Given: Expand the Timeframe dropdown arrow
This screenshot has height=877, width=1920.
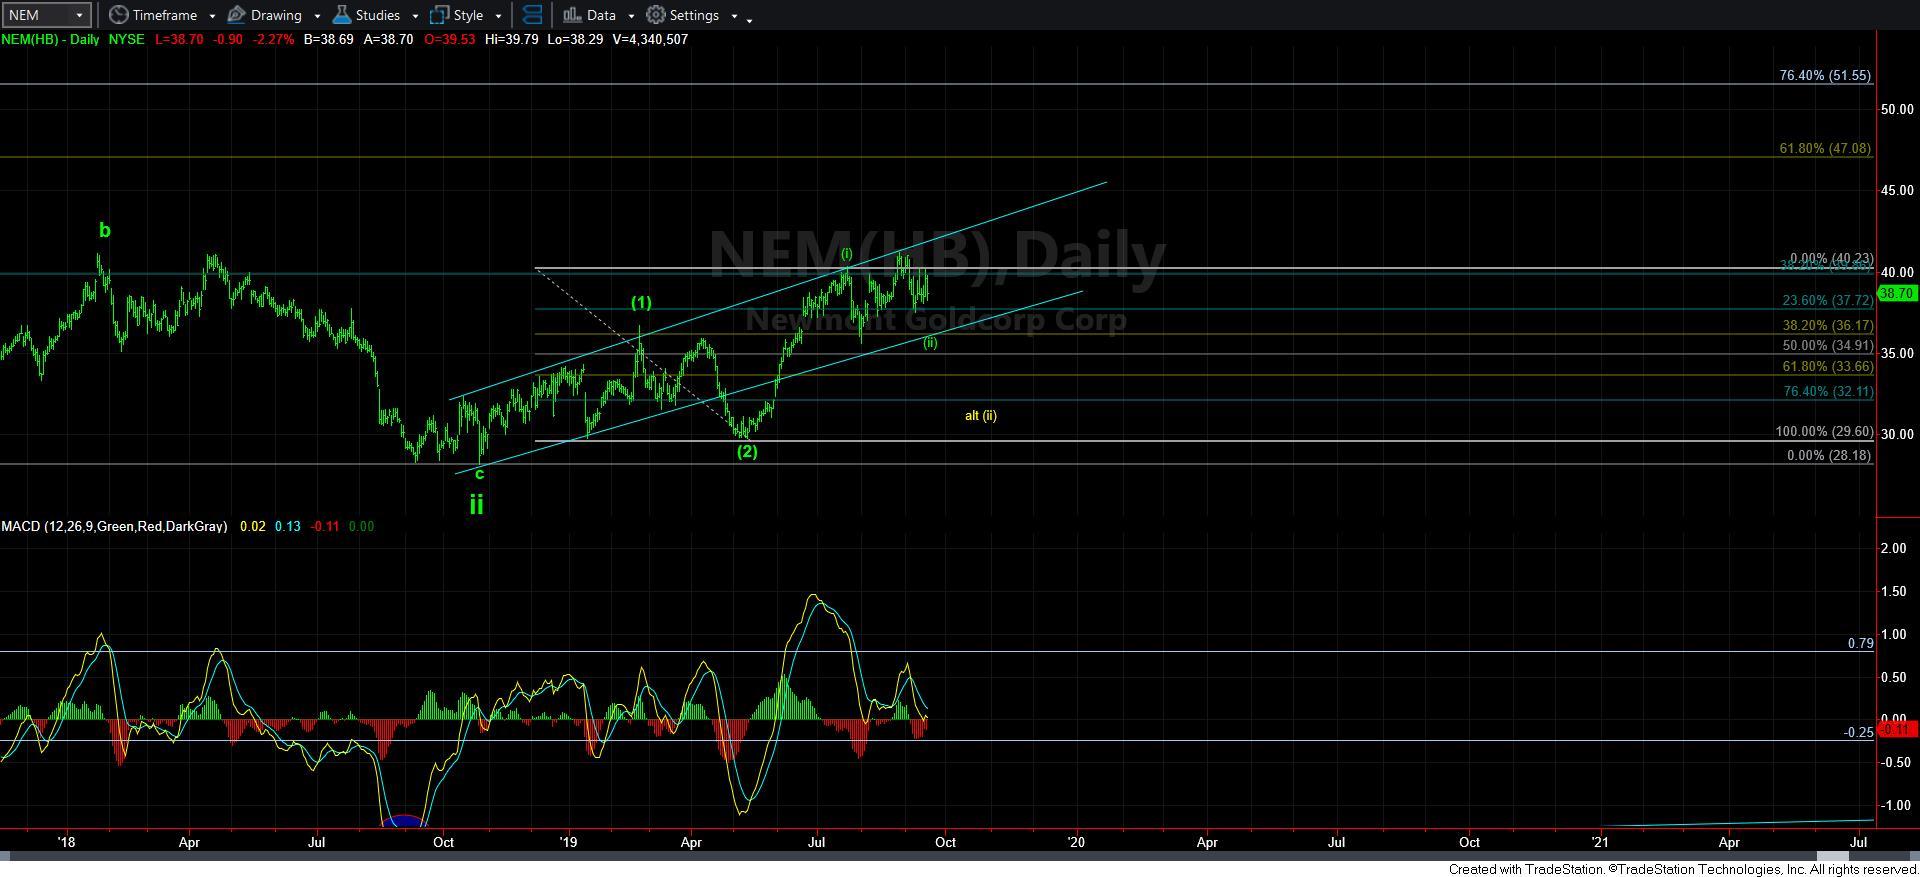Looking at the screenshot, I should pos(212,16).
